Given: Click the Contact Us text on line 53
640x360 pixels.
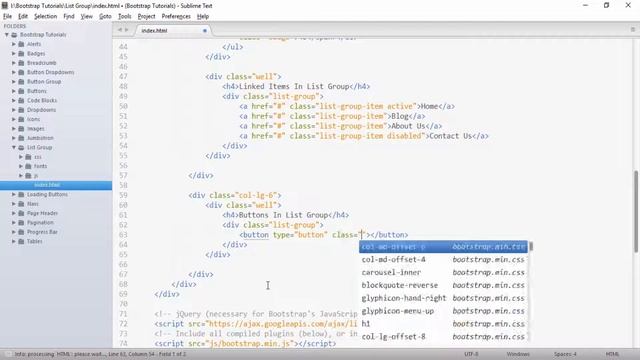Looking at the screenshot, I should [451, 136].
